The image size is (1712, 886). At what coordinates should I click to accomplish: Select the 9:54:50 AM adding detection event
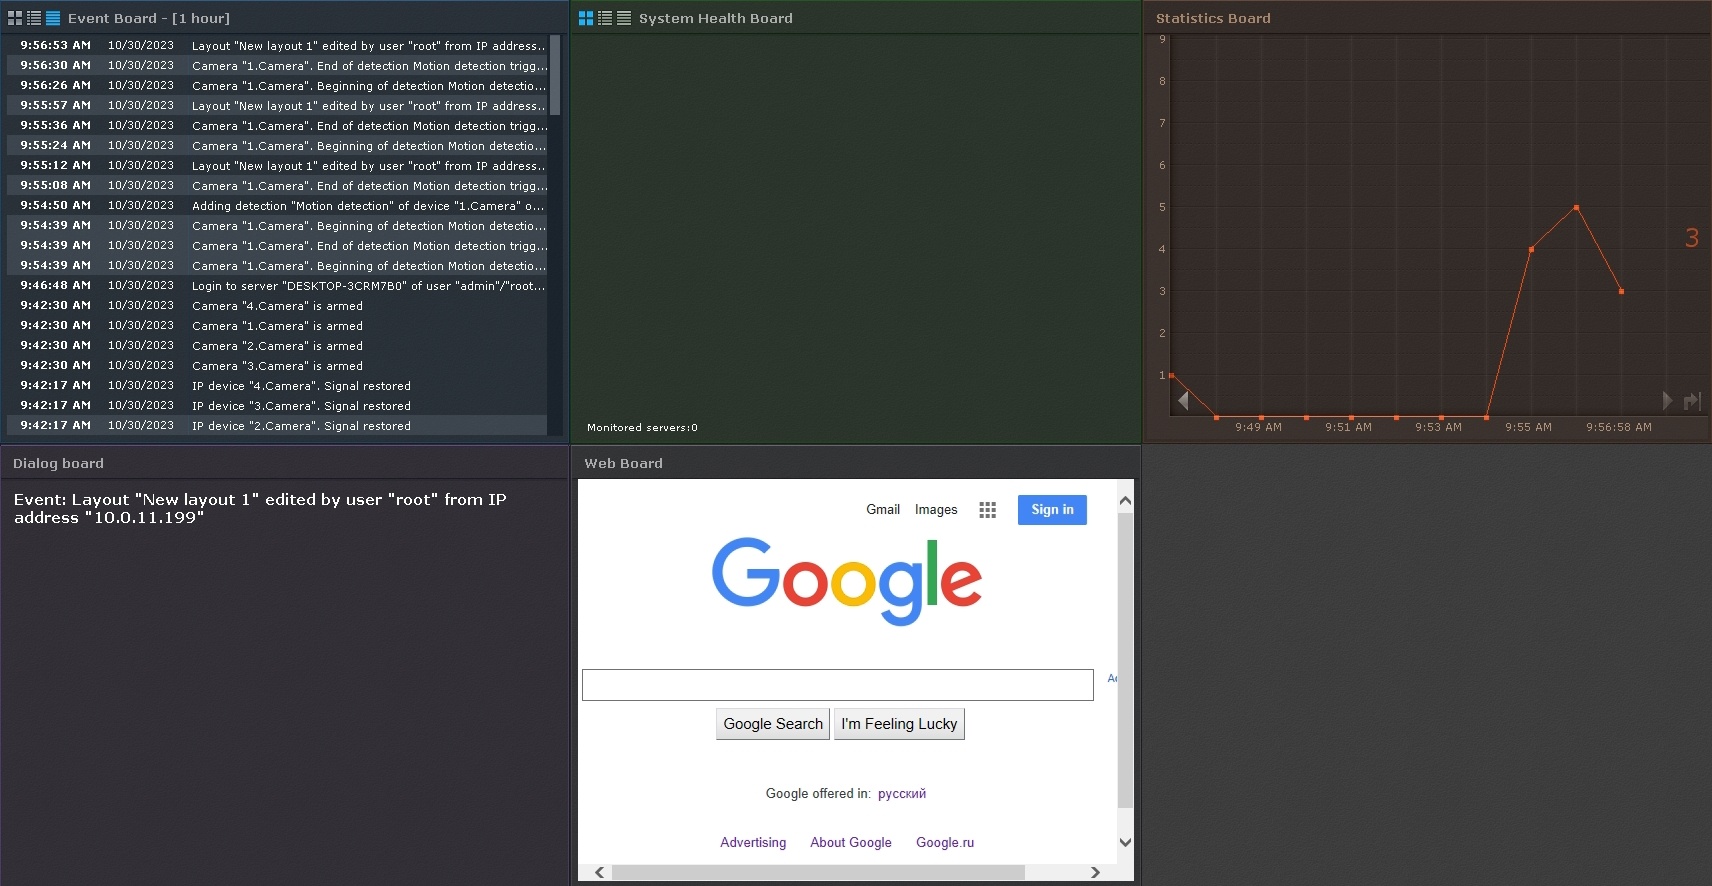click(x=277, y=206)
